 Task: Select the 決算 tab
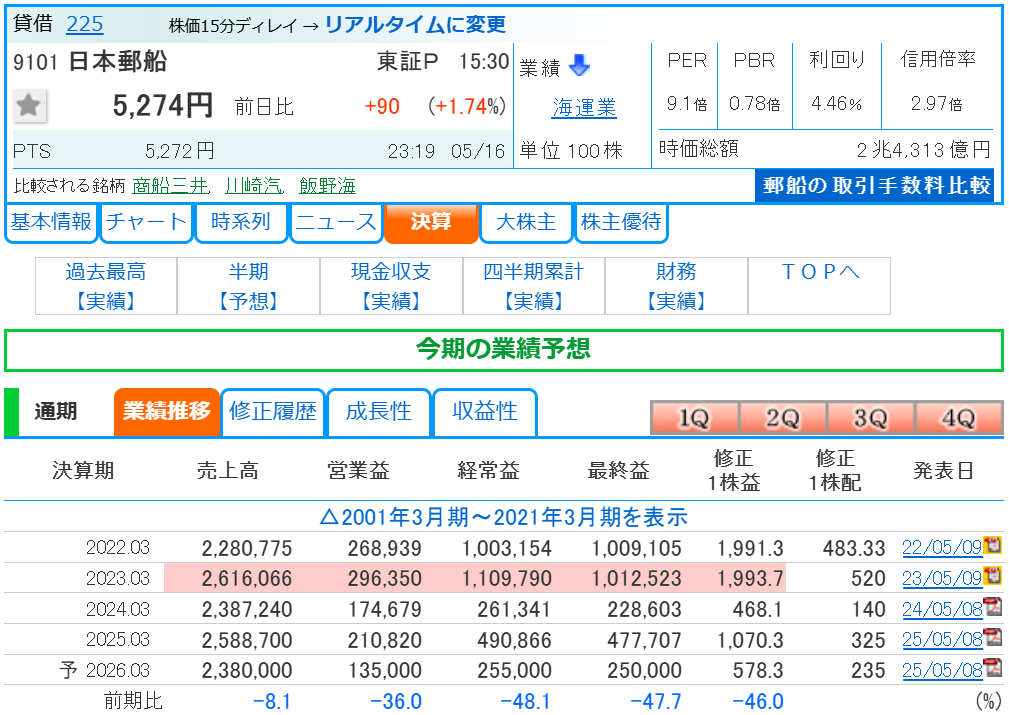(431, 223)
